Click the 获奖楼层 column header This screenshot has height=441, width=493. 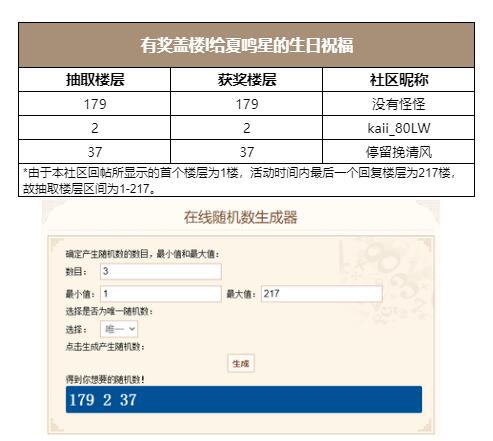247,80
